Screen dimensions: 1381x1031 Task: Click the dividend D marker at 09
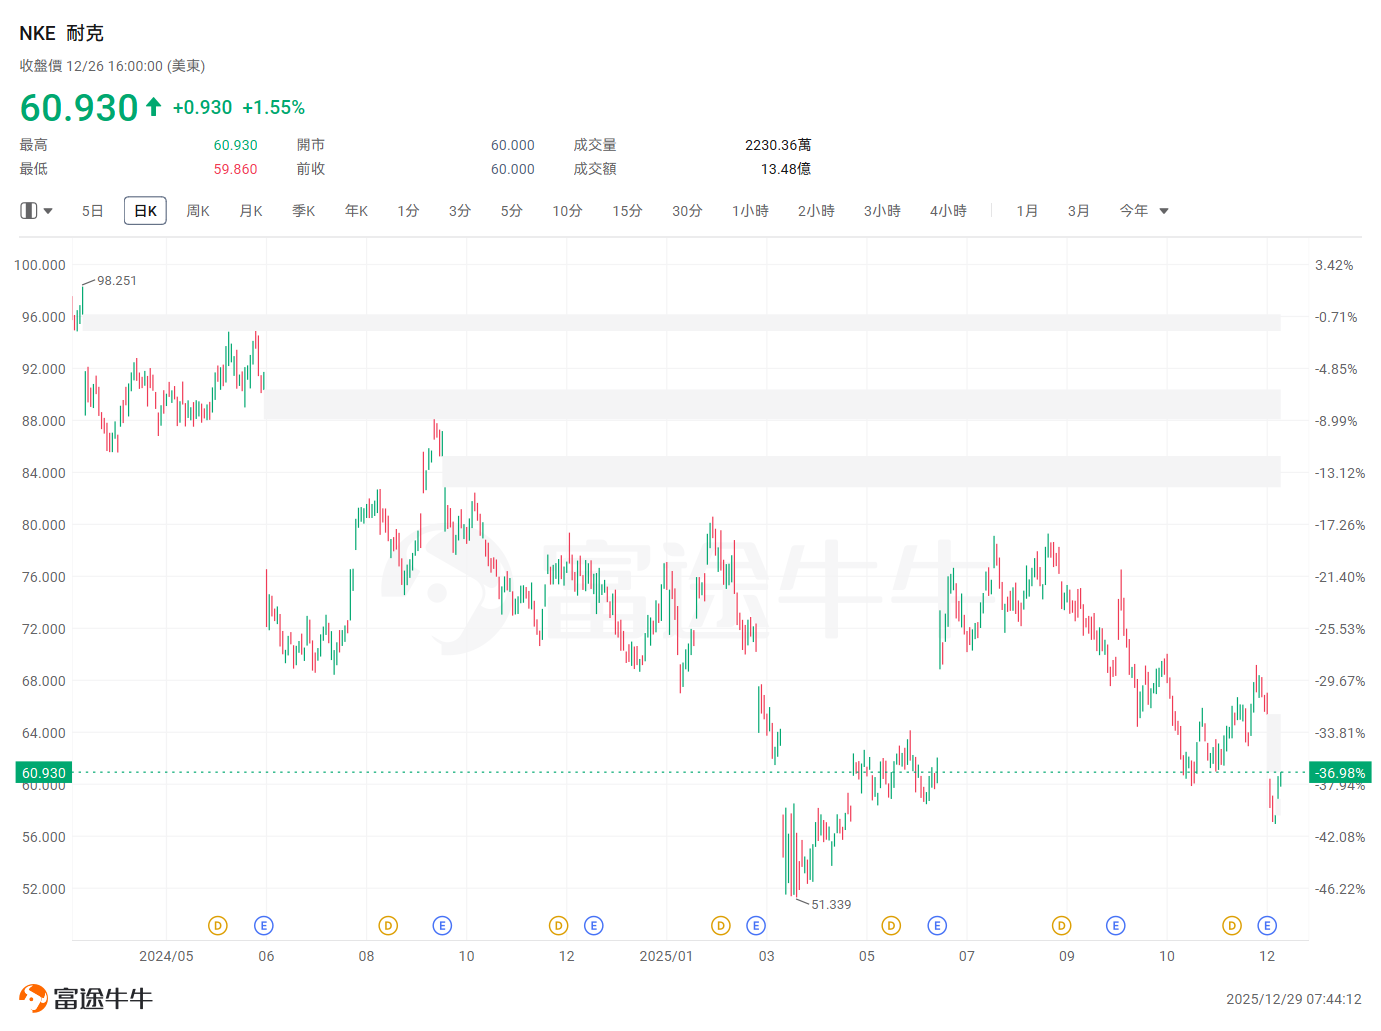point(1062,926)
